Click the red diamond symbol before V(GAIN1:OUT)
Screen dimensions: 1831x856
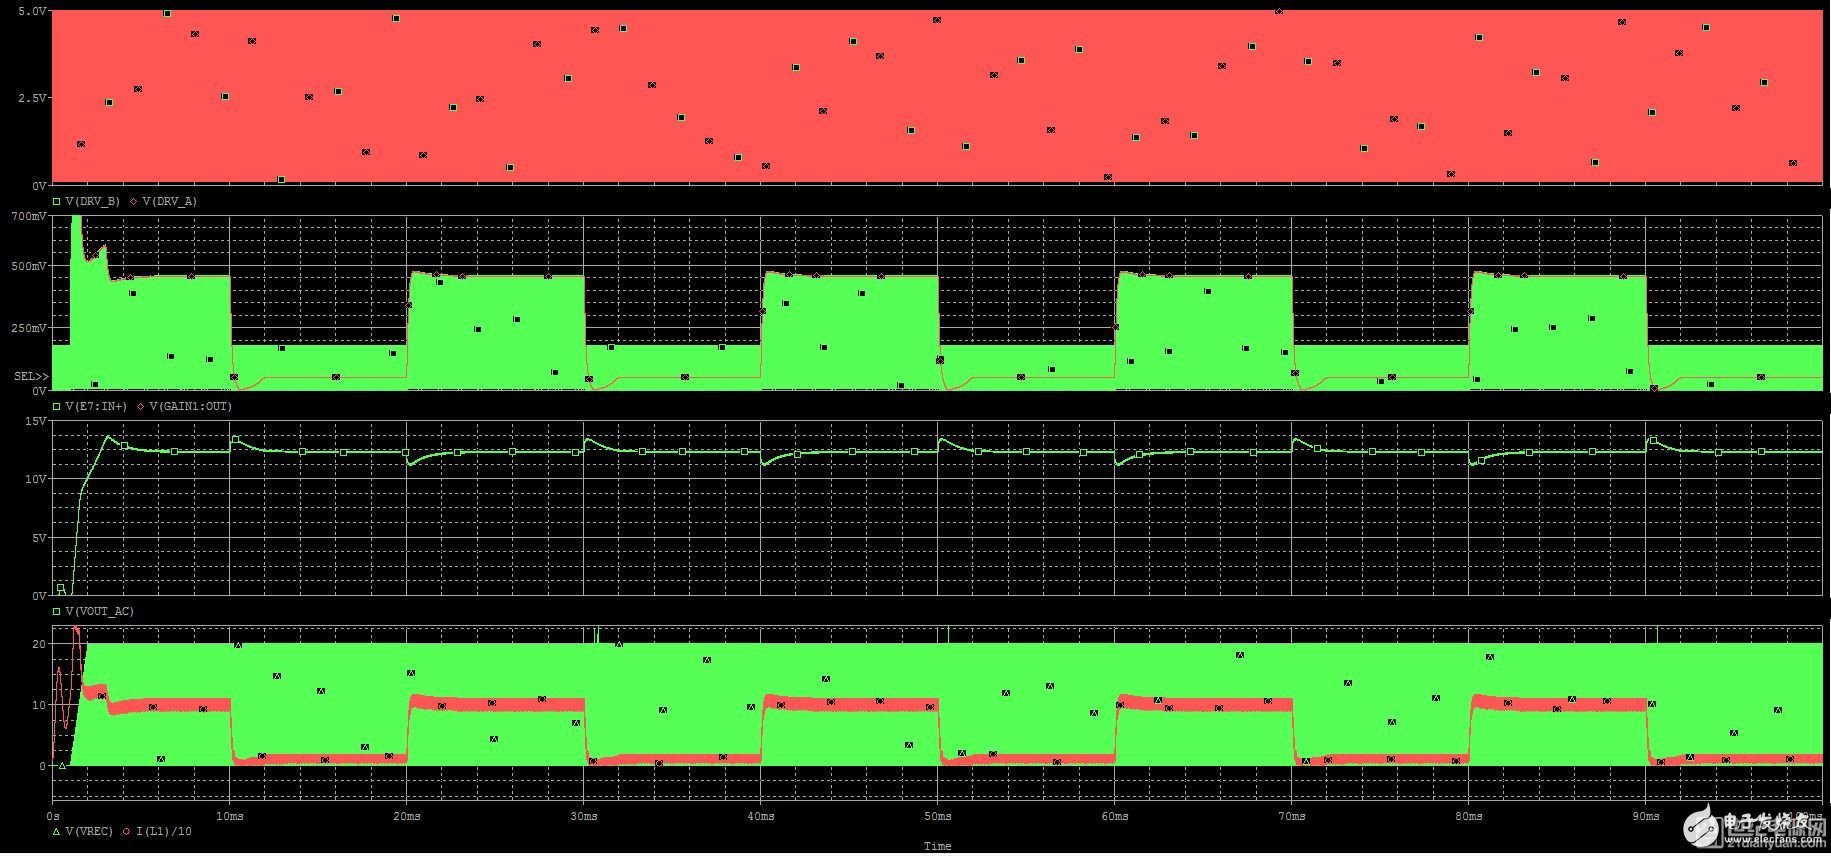pyautogui.click(x=141, y=407)
